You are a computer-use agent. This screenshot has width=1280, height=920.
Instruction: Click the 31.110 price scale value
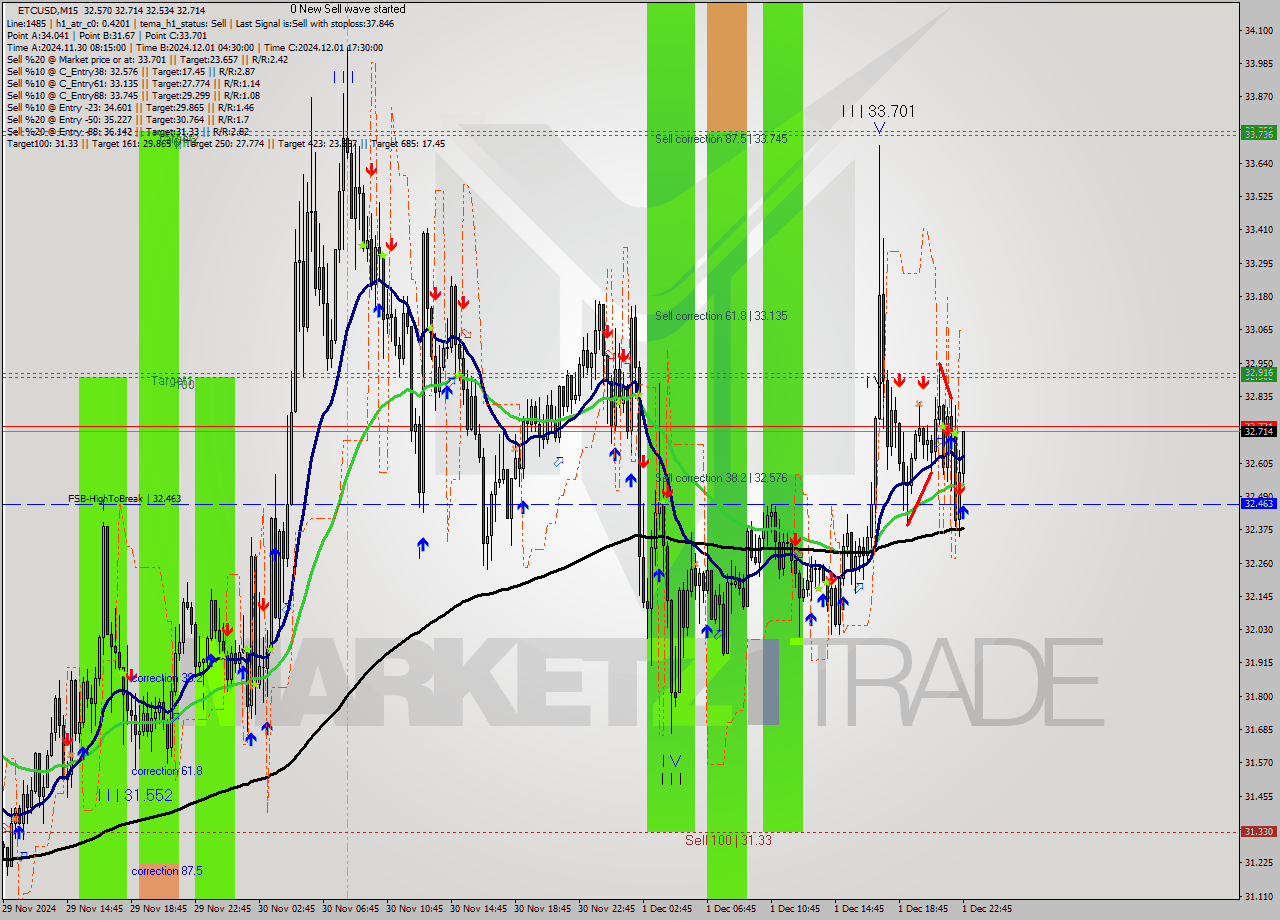point(1258,895)
